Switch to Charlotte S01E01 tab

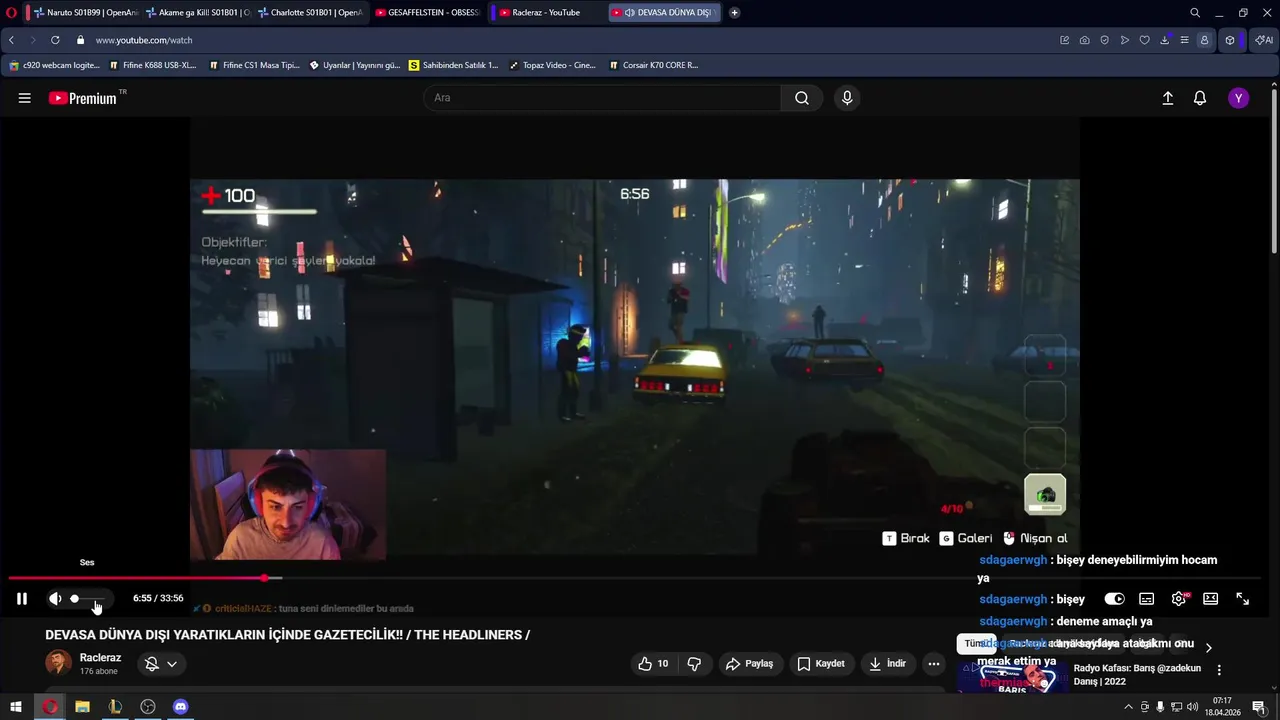pyautogui.click(x=308, y=13)
